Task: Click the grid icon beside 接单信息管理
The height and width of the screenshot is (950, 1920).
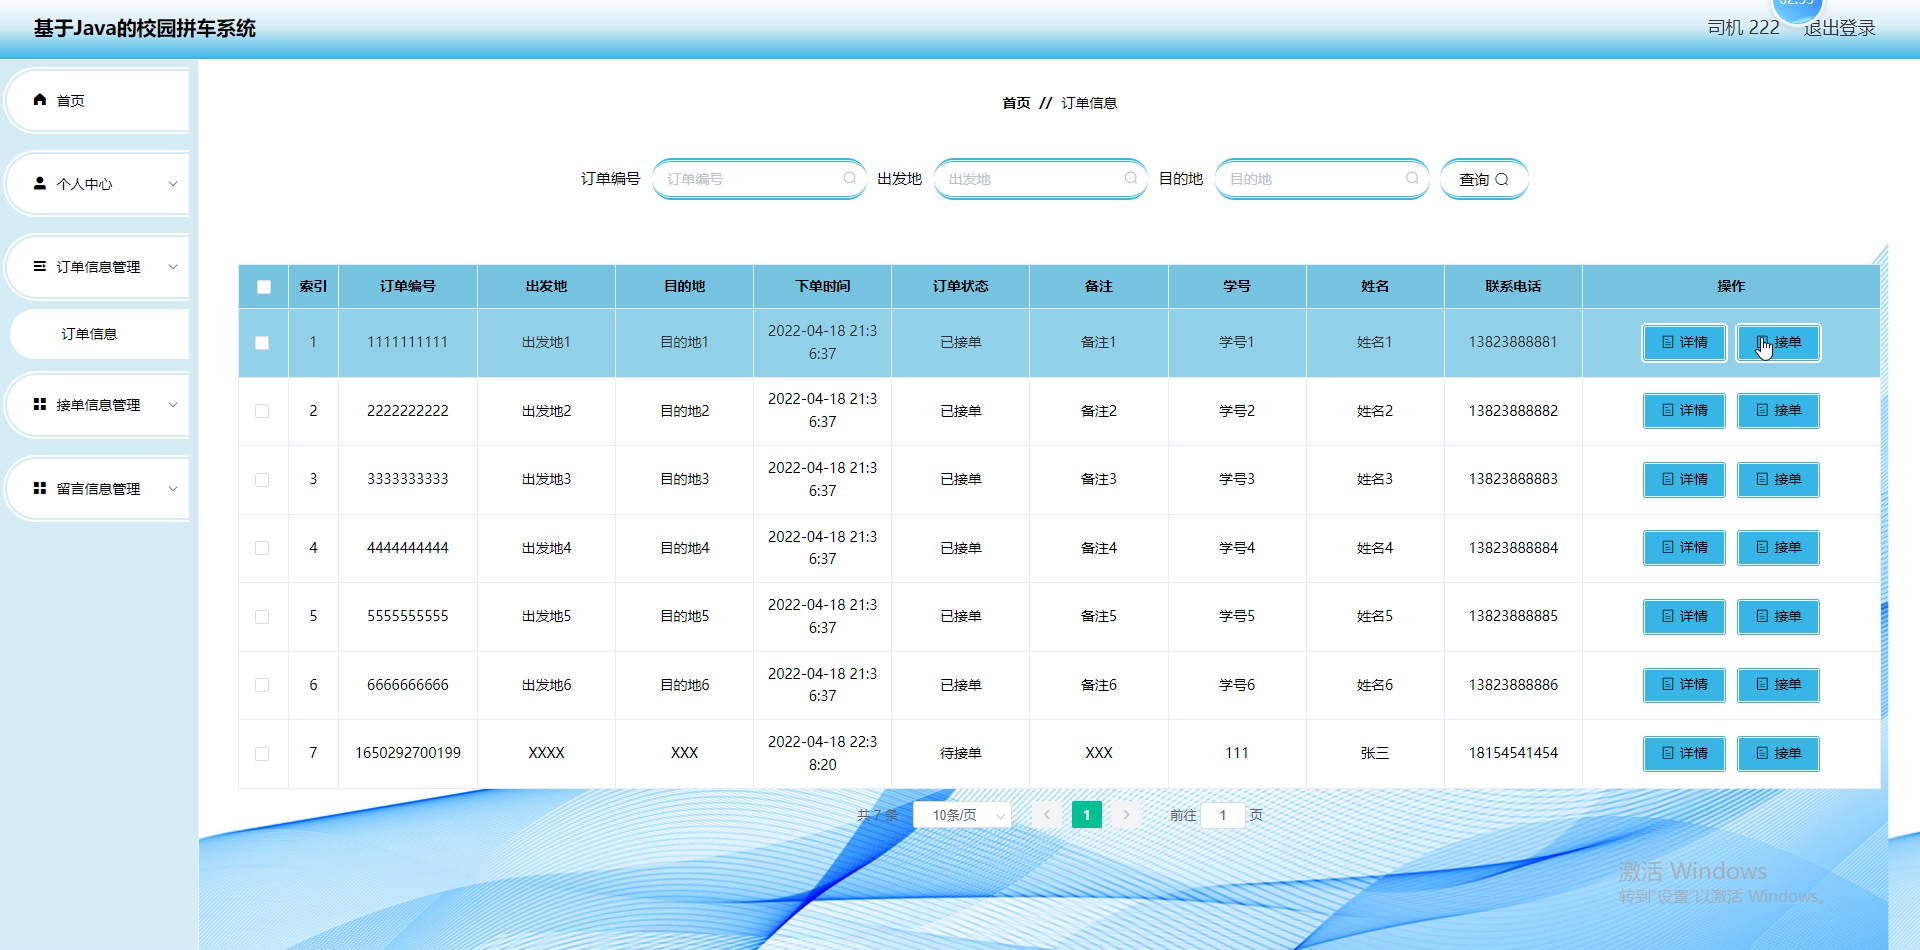Action: (40, 404)
